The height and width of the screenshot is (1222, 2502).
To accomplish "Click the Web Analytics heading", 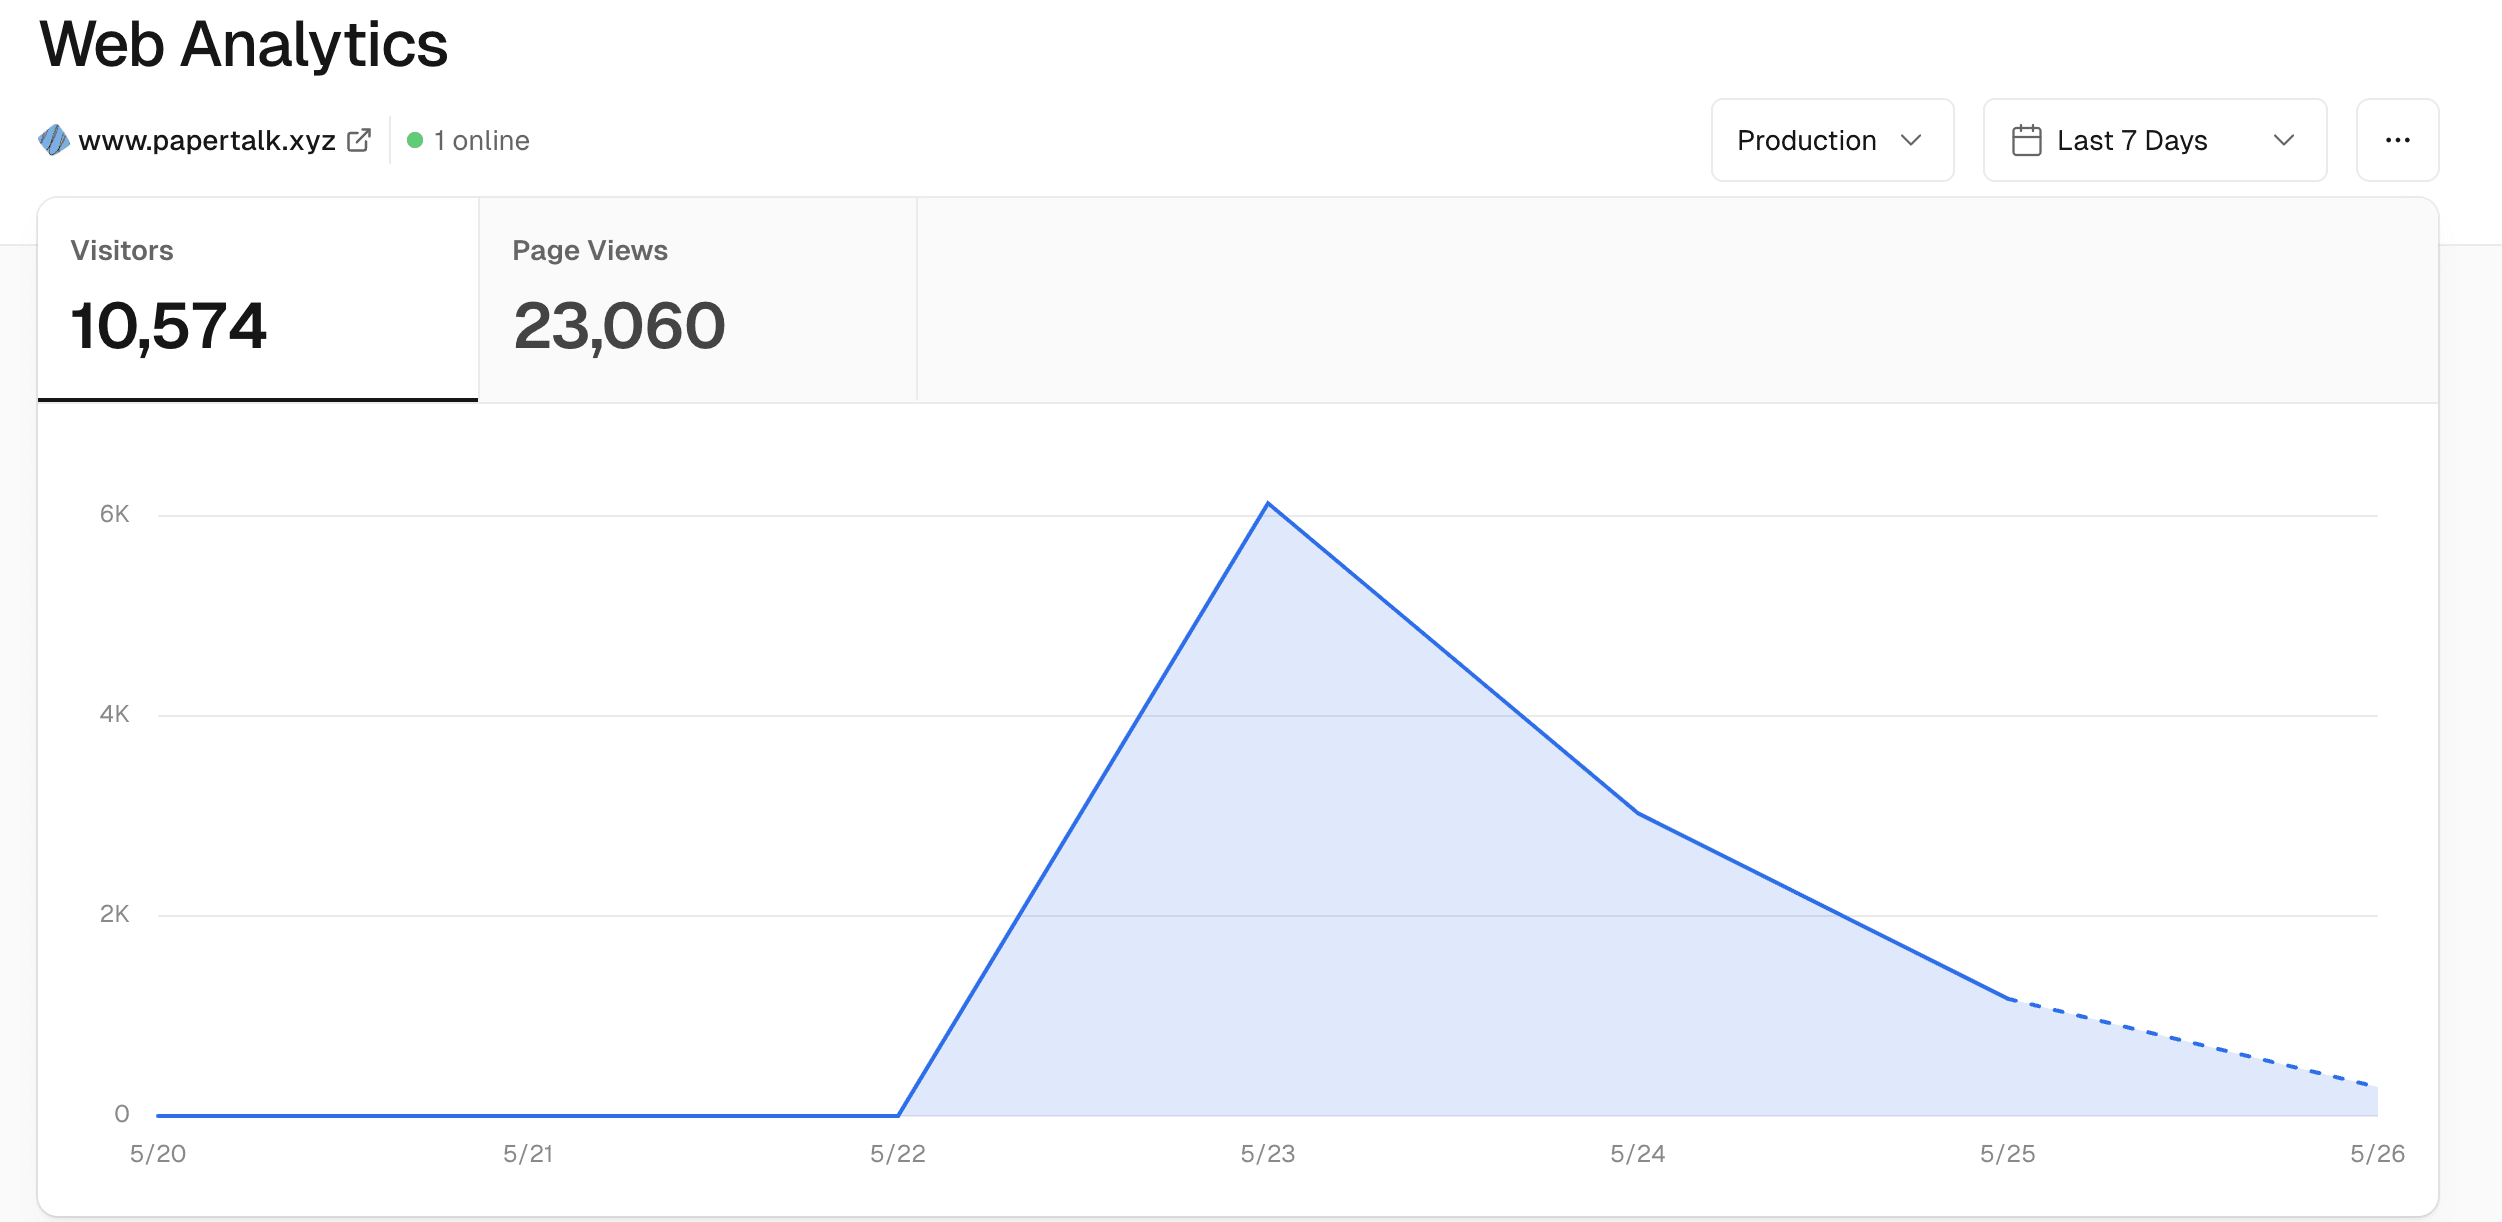I will click(243, 45).
